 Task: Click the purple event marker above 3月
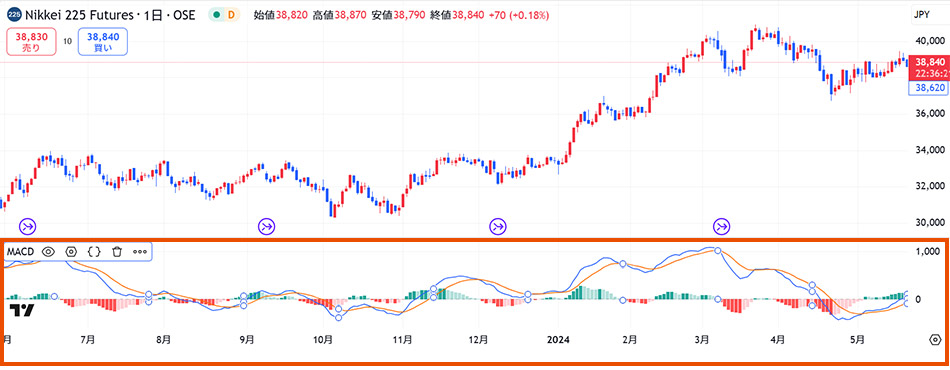(722, 226)
